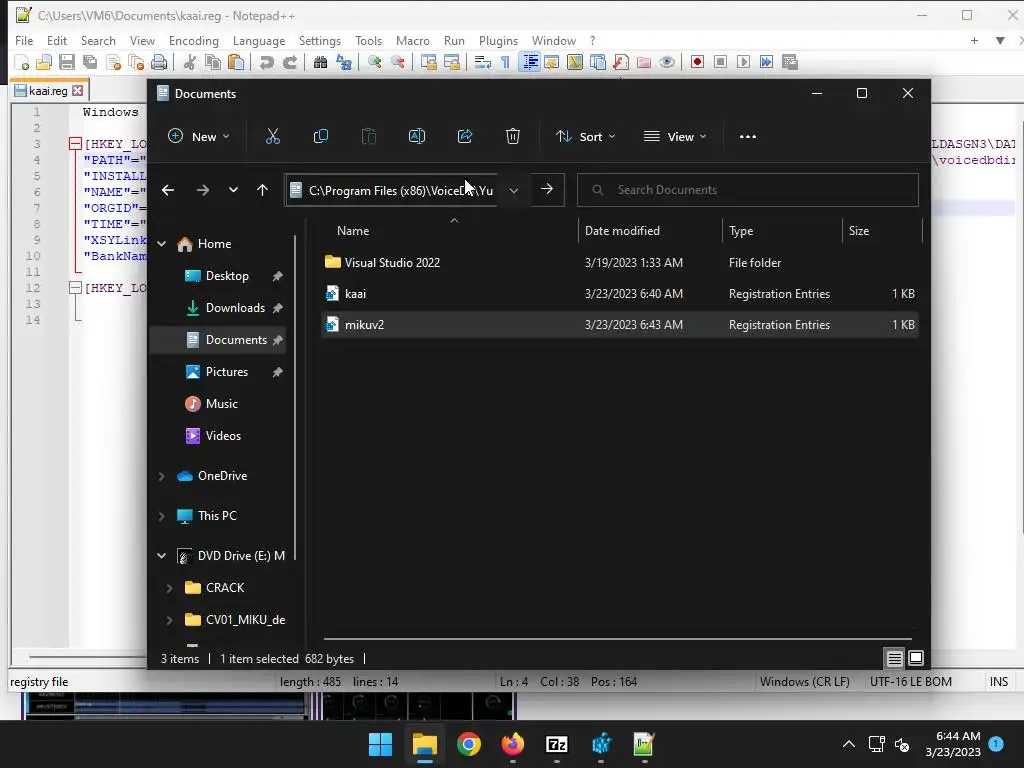Close kaai.reg tab with red X

click(x=78, y=91)
